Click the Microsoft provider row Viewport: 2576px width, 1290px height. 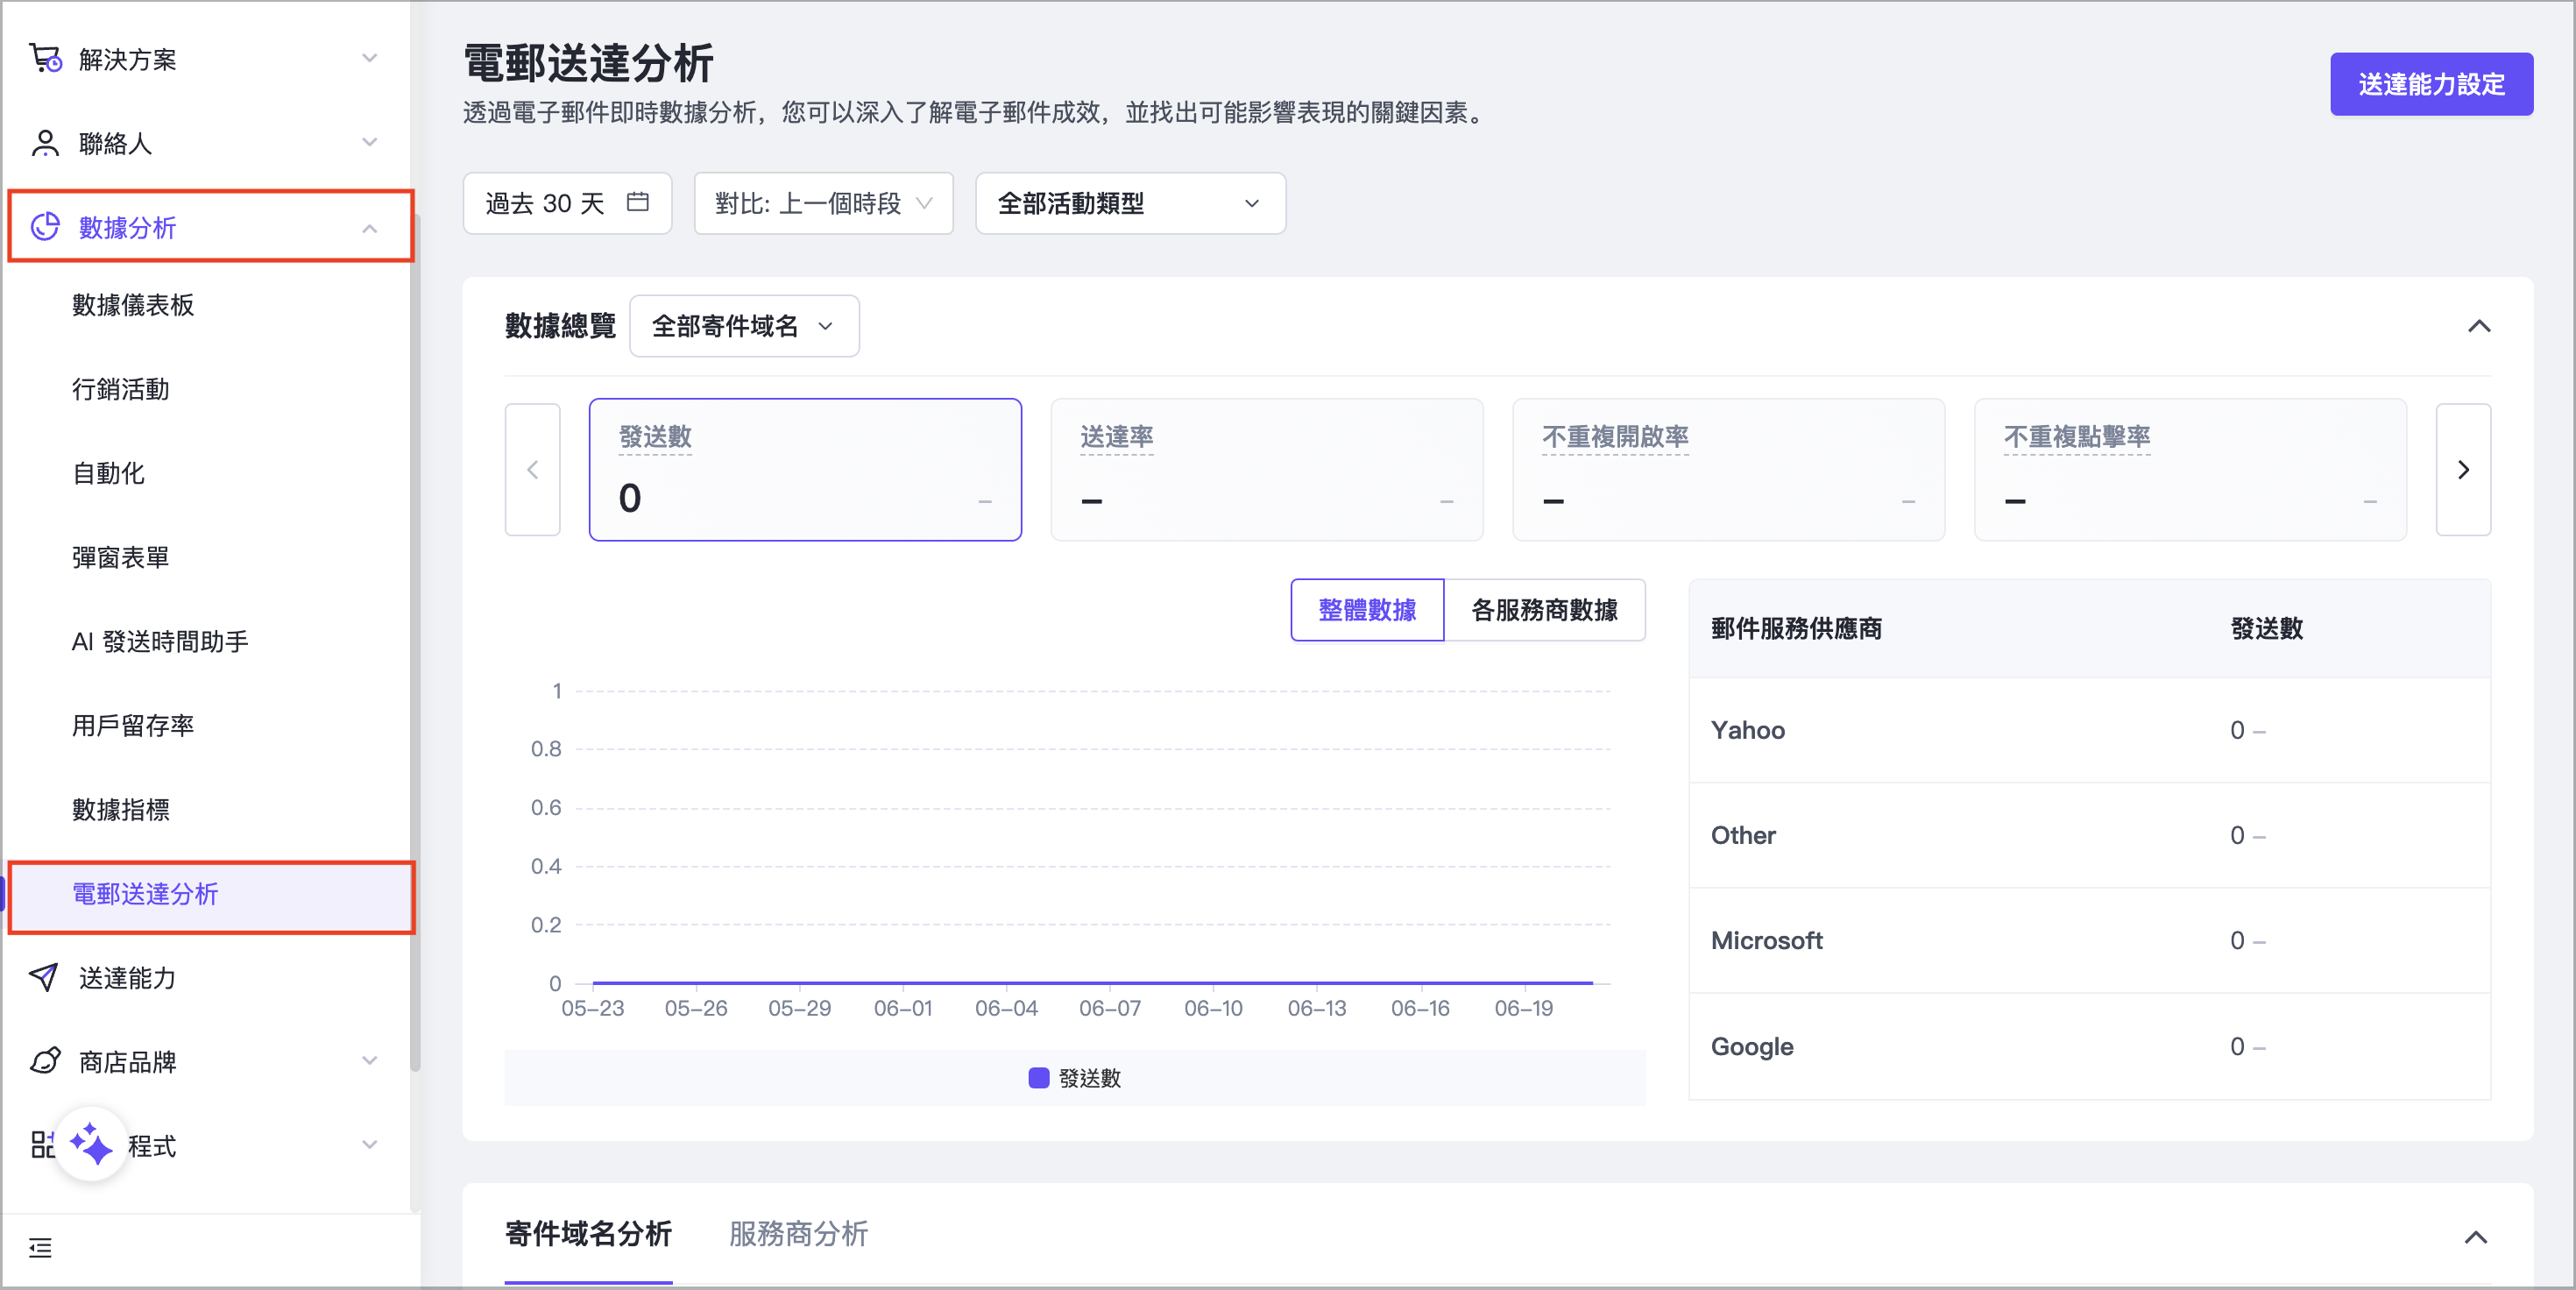2089,940
